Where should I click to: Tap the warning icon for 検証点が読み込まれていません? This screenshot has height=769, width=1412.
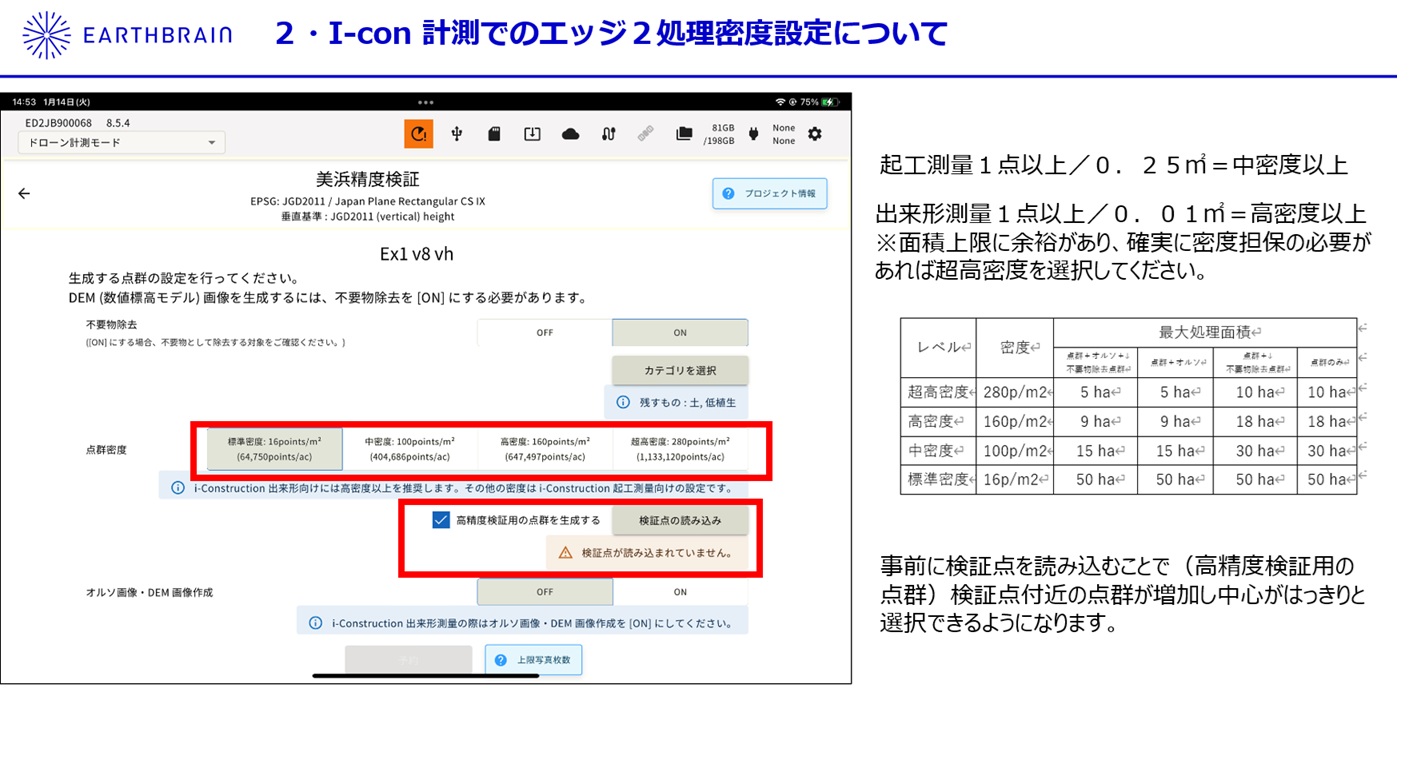tap(565, 552)
